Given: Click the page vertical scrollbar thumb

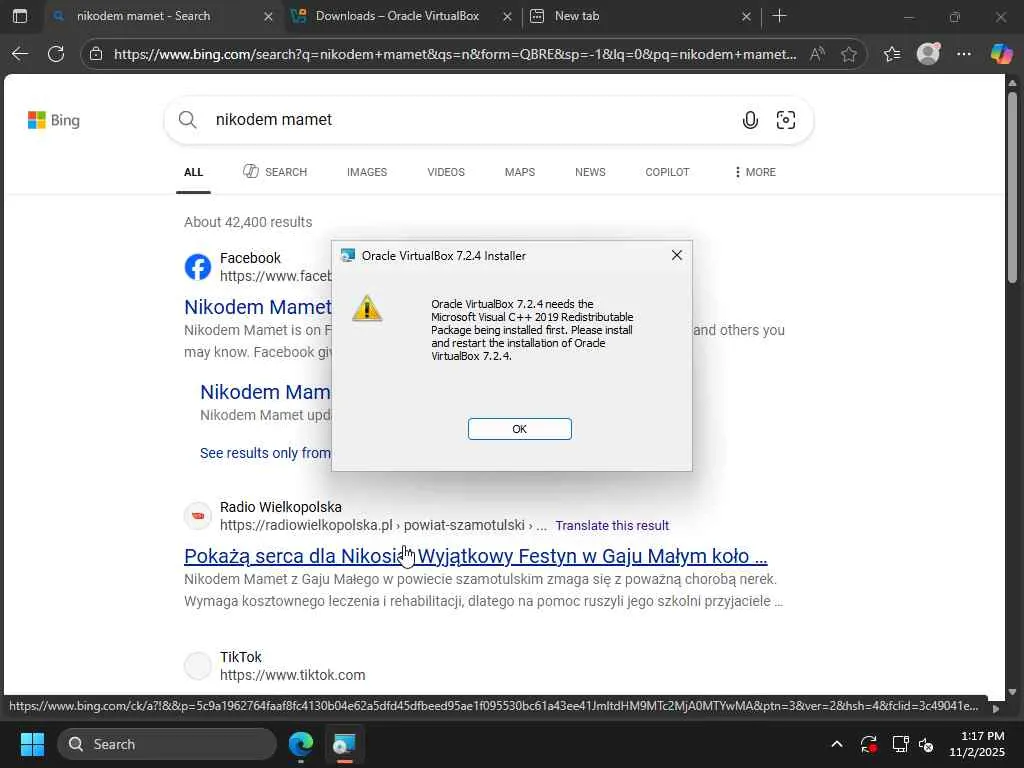Looking at the screenshot, I should click(x=1012, y=187).
